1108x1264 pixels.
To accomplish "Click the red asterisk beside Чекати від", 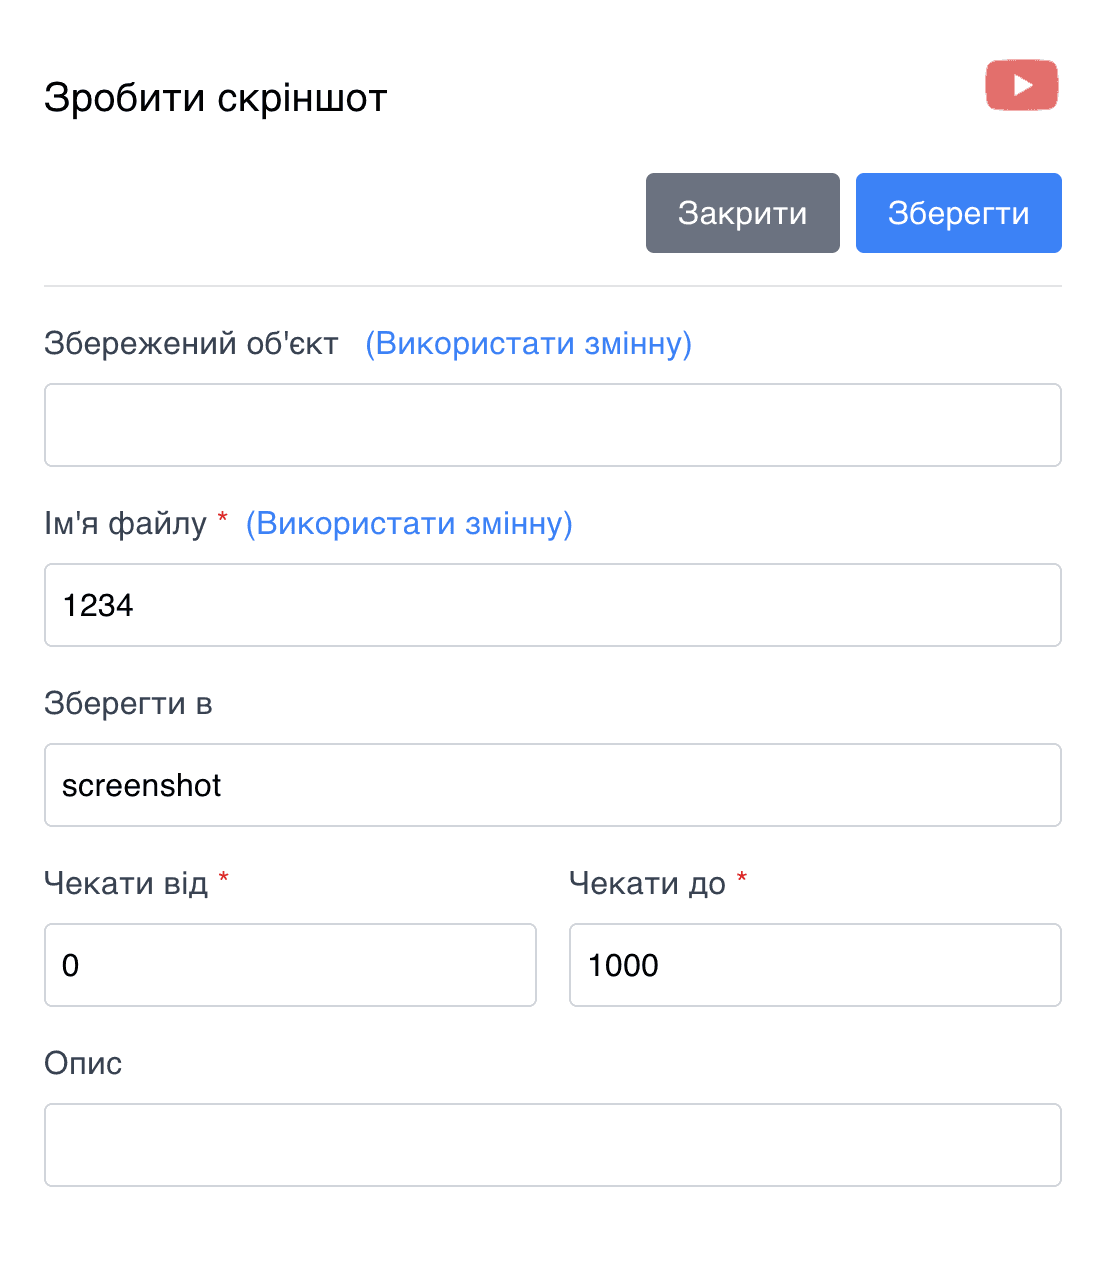I will 224,878.
